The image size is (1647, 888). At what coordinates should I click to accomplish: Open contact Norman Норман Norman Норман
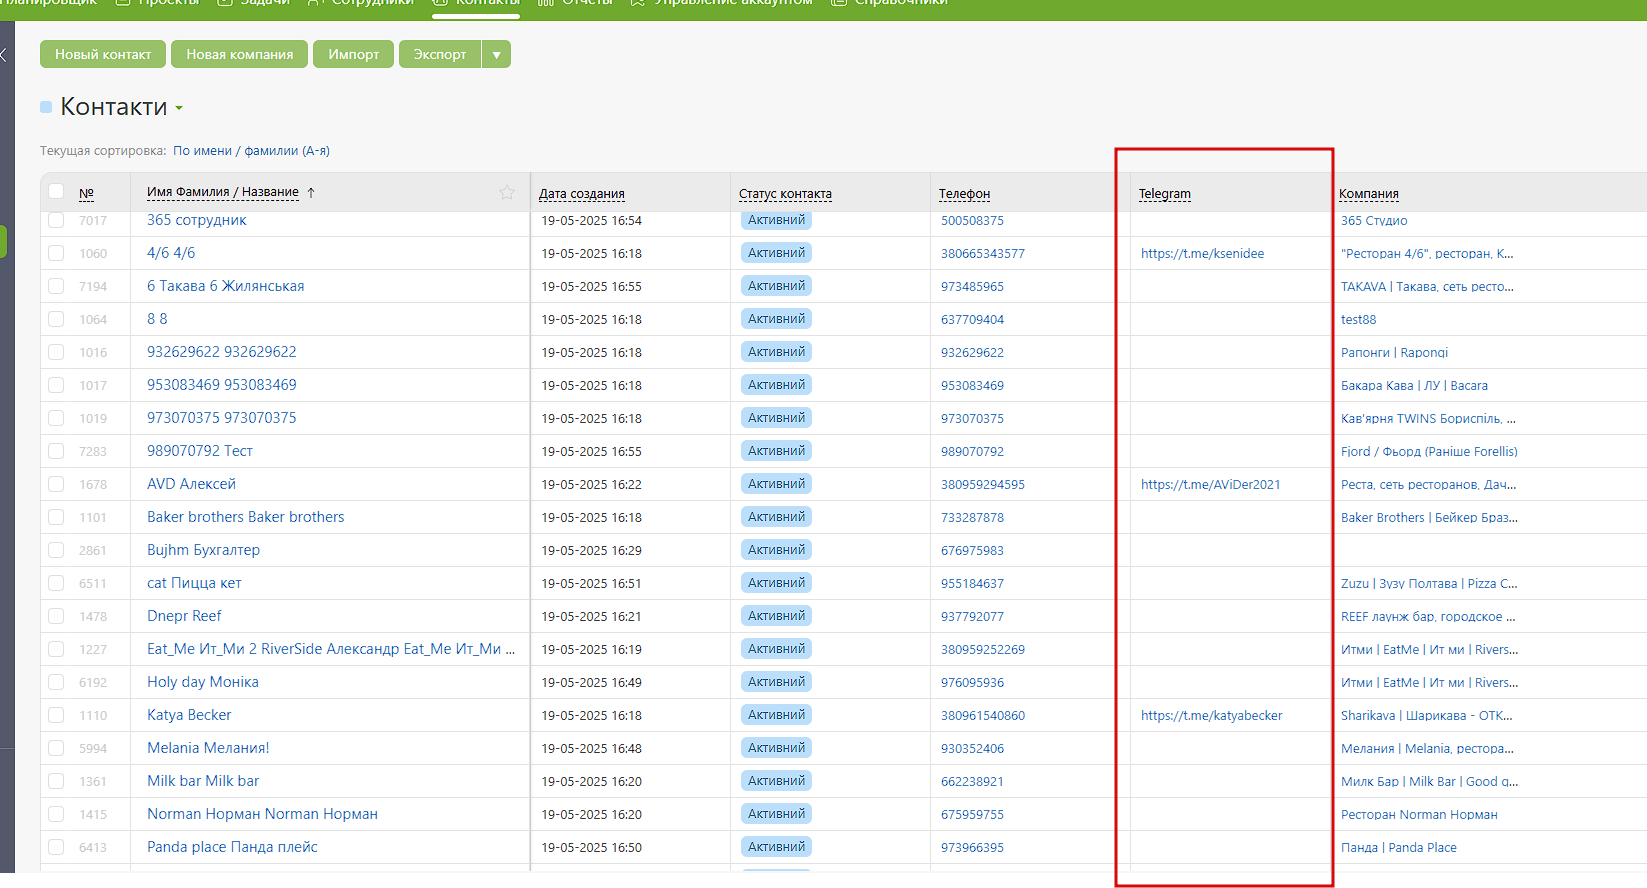click(x=263, y=814)
